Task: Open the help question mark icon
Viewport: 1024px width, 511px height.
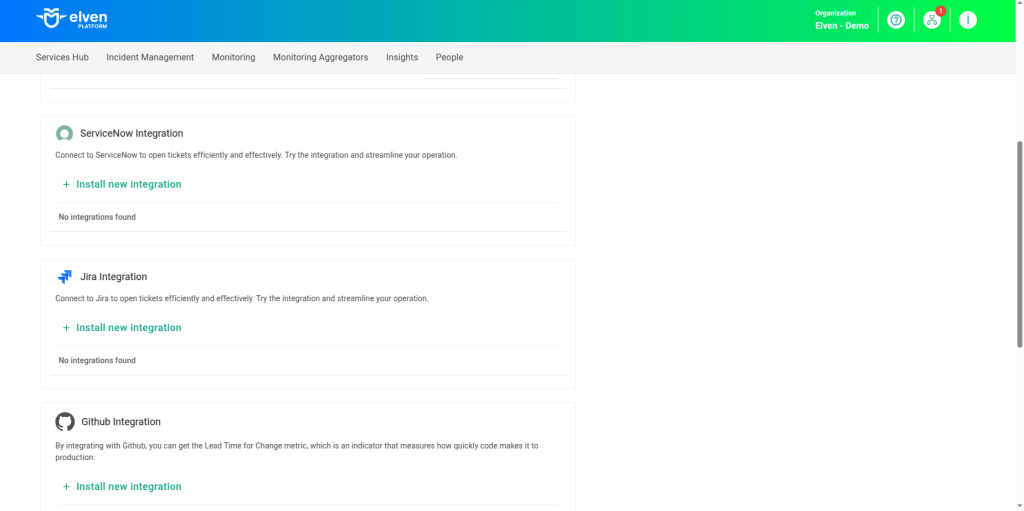Action: [x=896, y=20]
